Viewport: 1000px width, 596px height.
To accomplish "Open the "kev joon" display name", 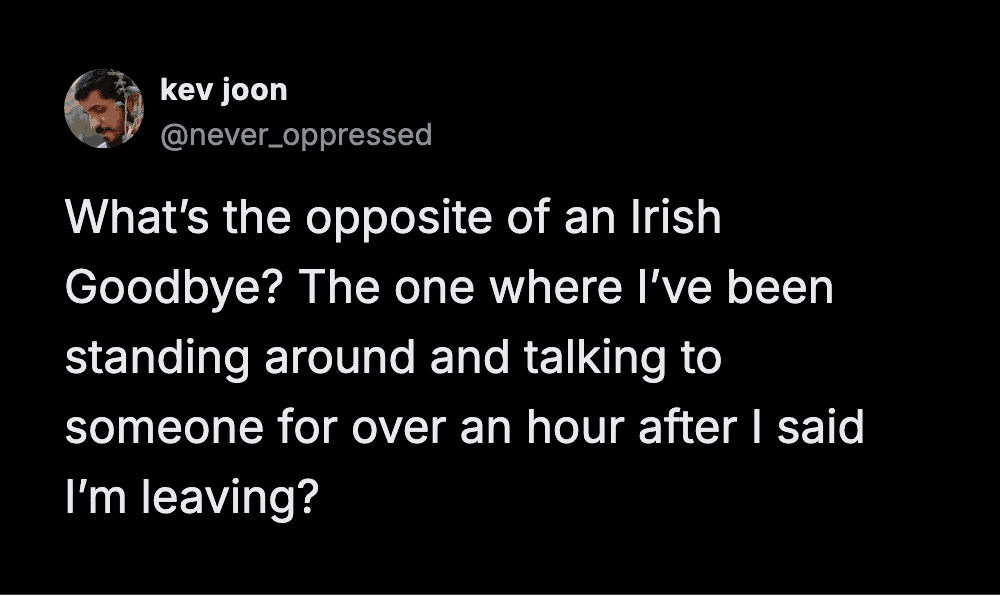I will 223,90.
